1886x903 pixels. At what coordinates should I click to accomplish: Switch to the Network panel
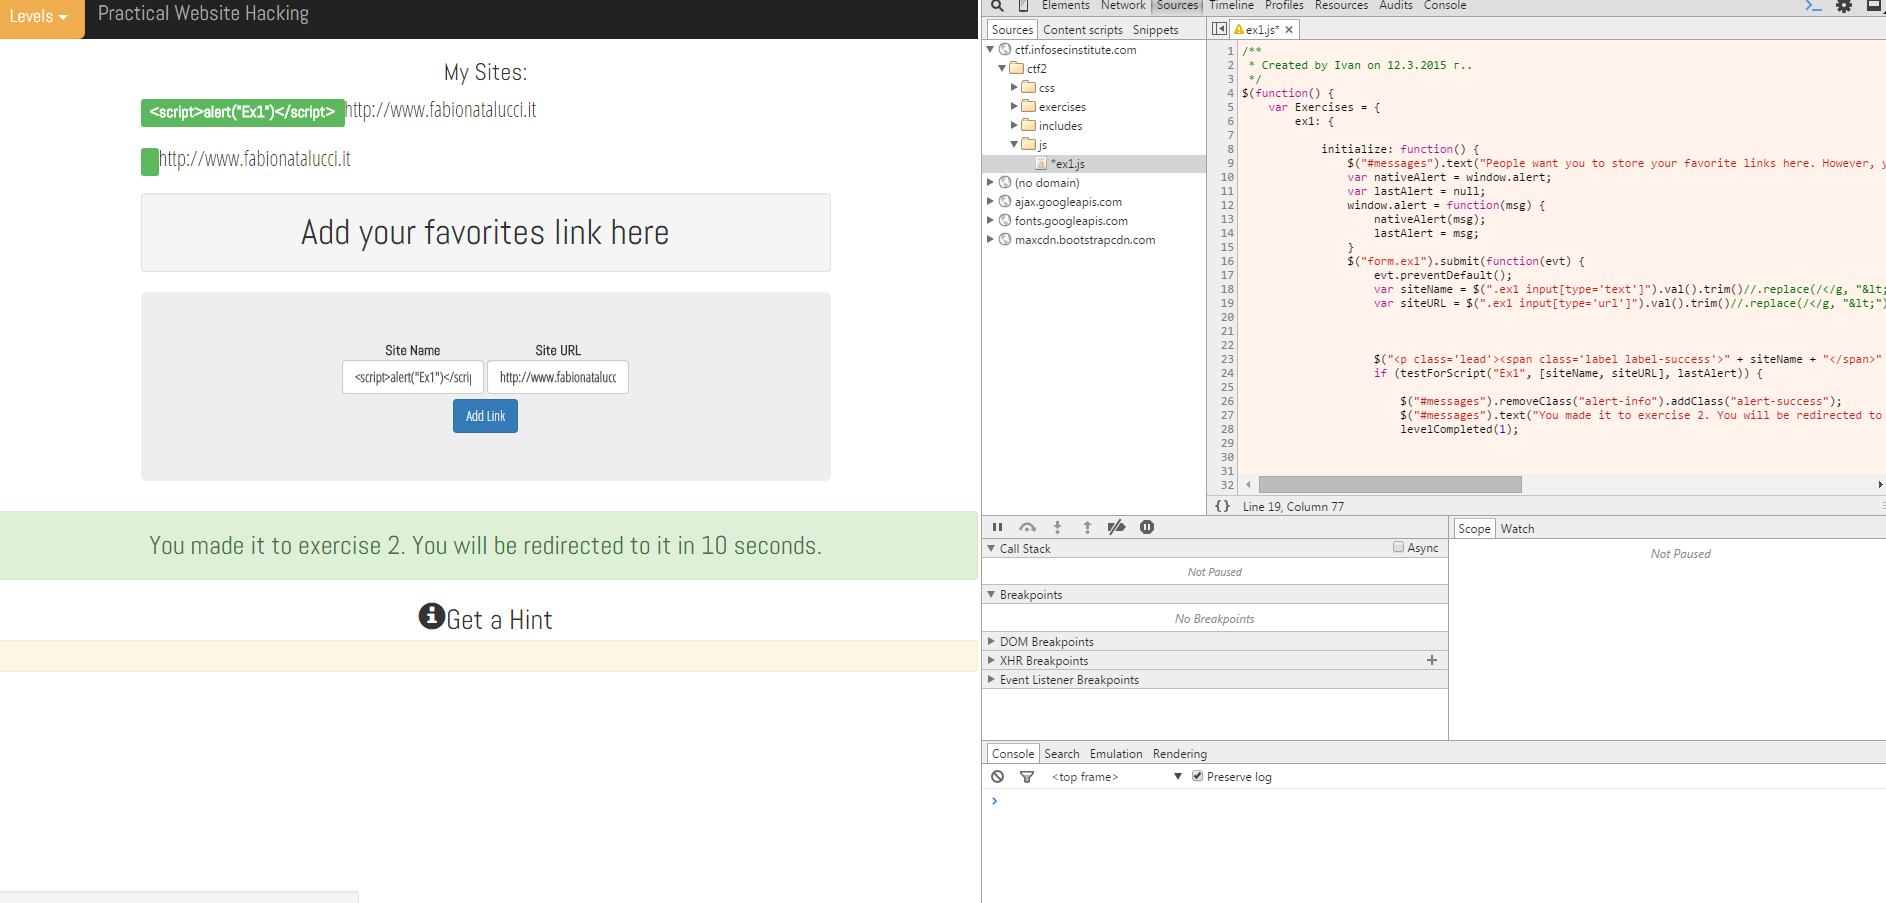coord(1123,6)
